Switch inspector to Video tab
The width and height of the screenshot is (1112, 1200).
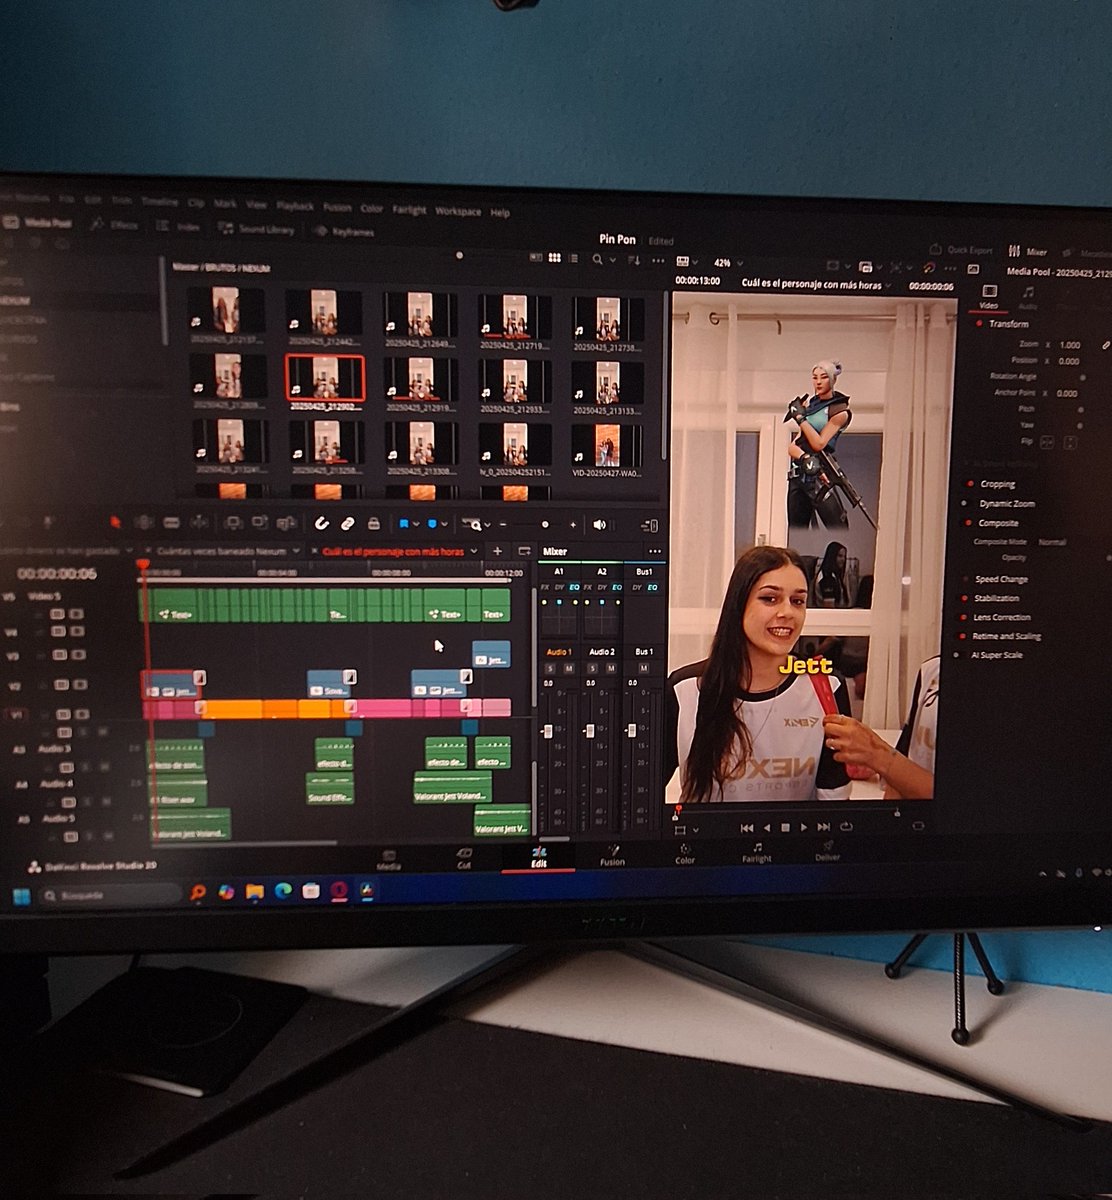coord(988,297)
